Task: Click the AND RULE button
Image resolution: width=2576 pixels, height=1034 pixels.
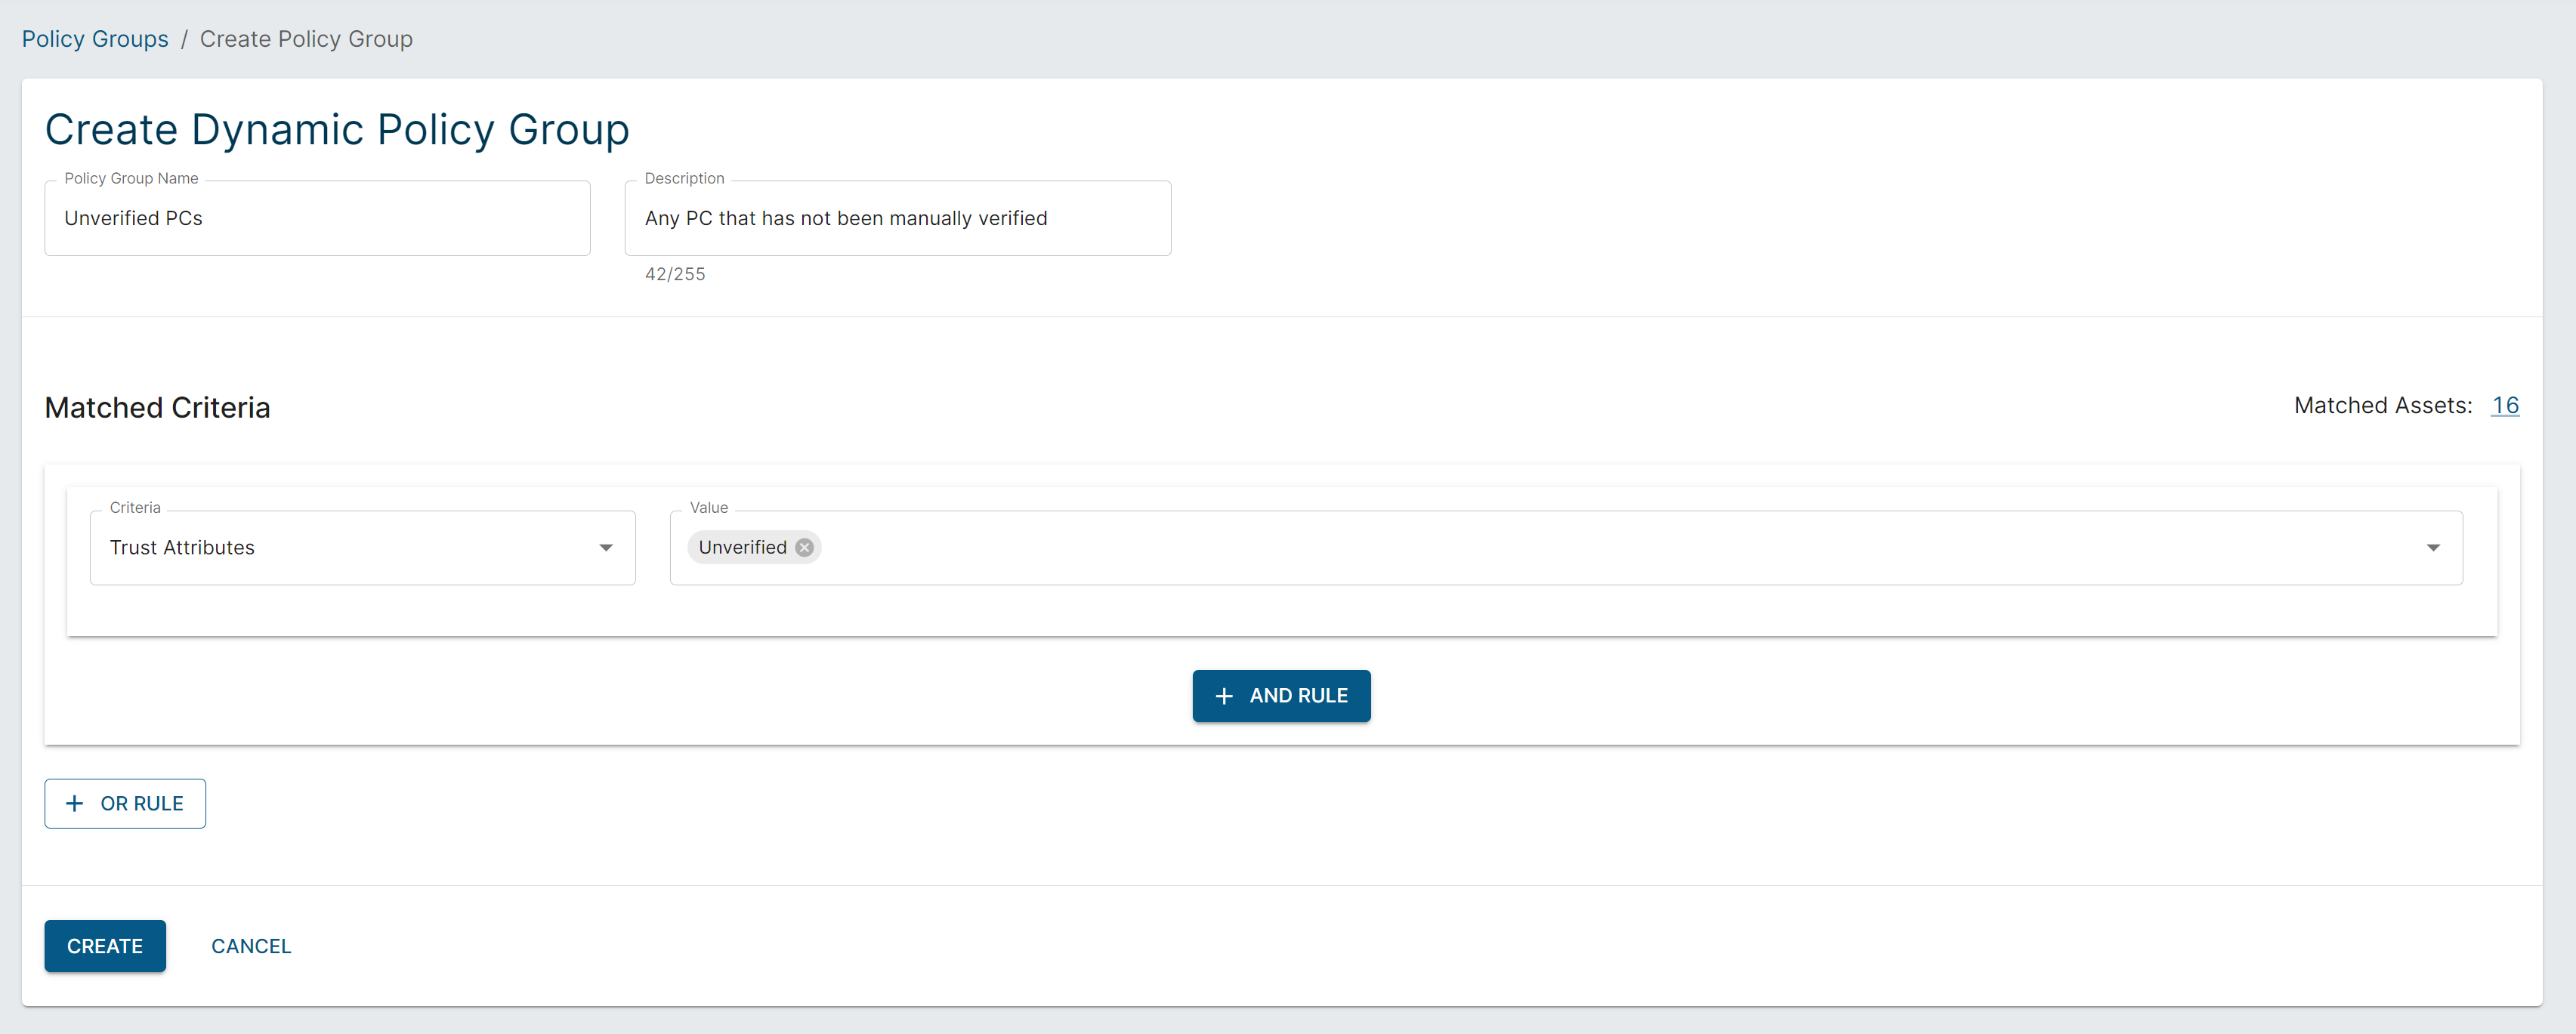Action: pyautogui.click(x=1281, y=695)
